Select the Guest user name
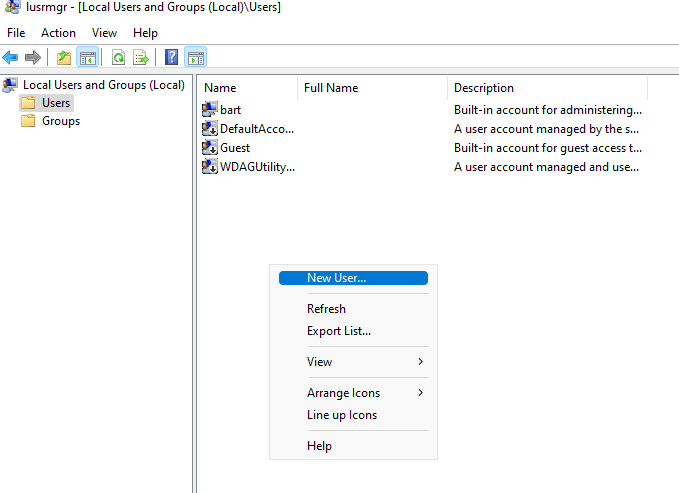The image size is (679, 493). click(x=235, y=148)
